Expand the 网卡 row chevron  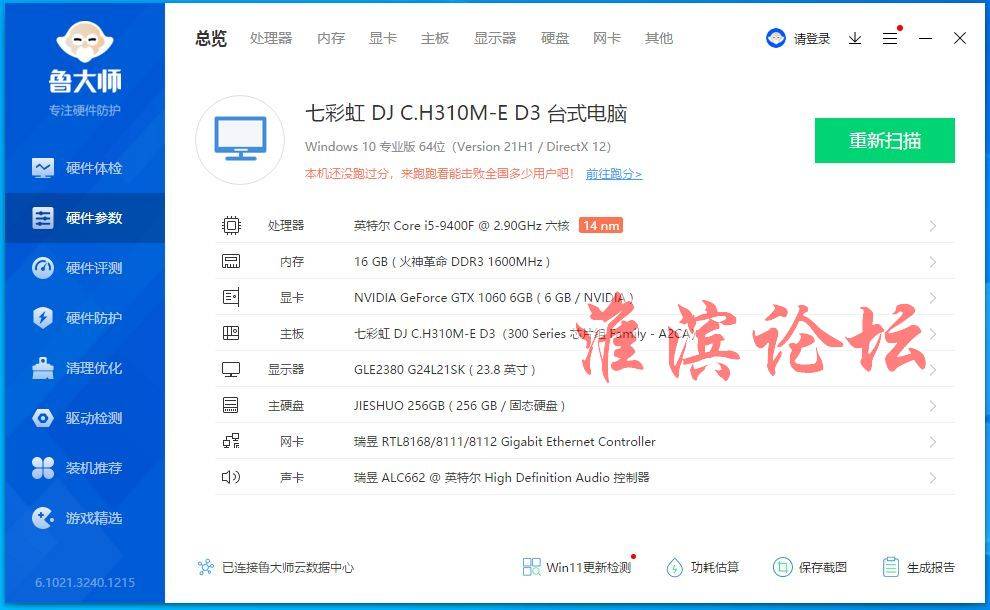coord(933,442)
